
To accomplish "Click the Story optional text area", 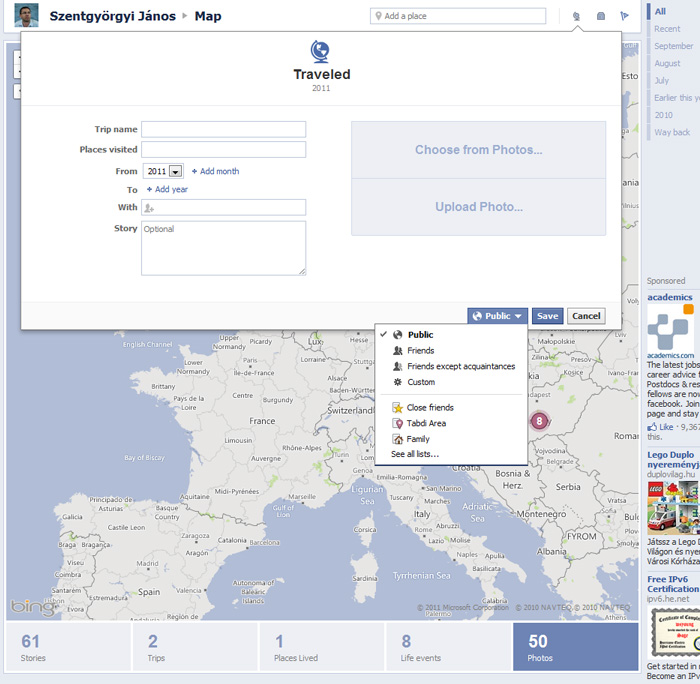I will (x=223, y=248).
